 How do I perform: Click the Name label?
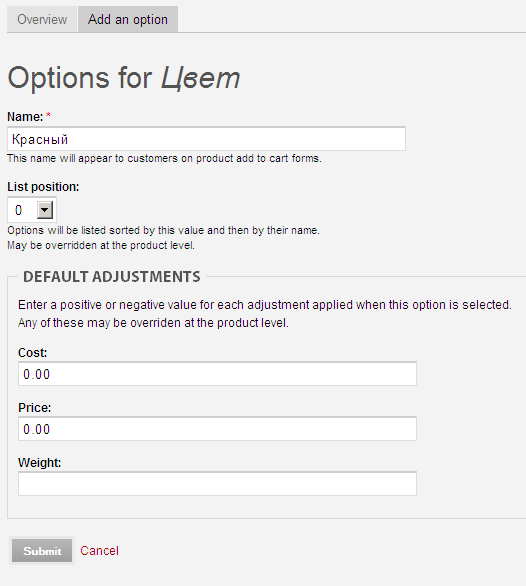click(25, 117)
